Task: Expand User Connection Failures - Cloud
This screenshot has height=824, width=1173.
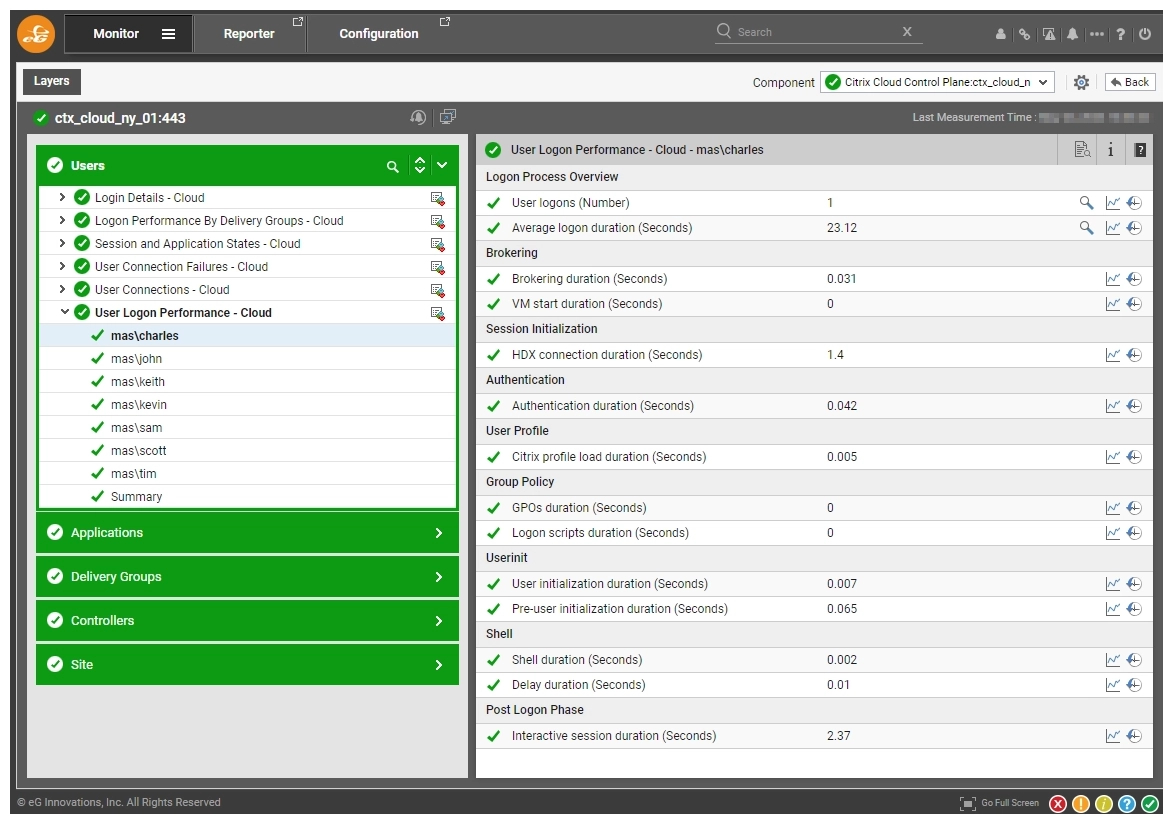Action: [62, 266]
